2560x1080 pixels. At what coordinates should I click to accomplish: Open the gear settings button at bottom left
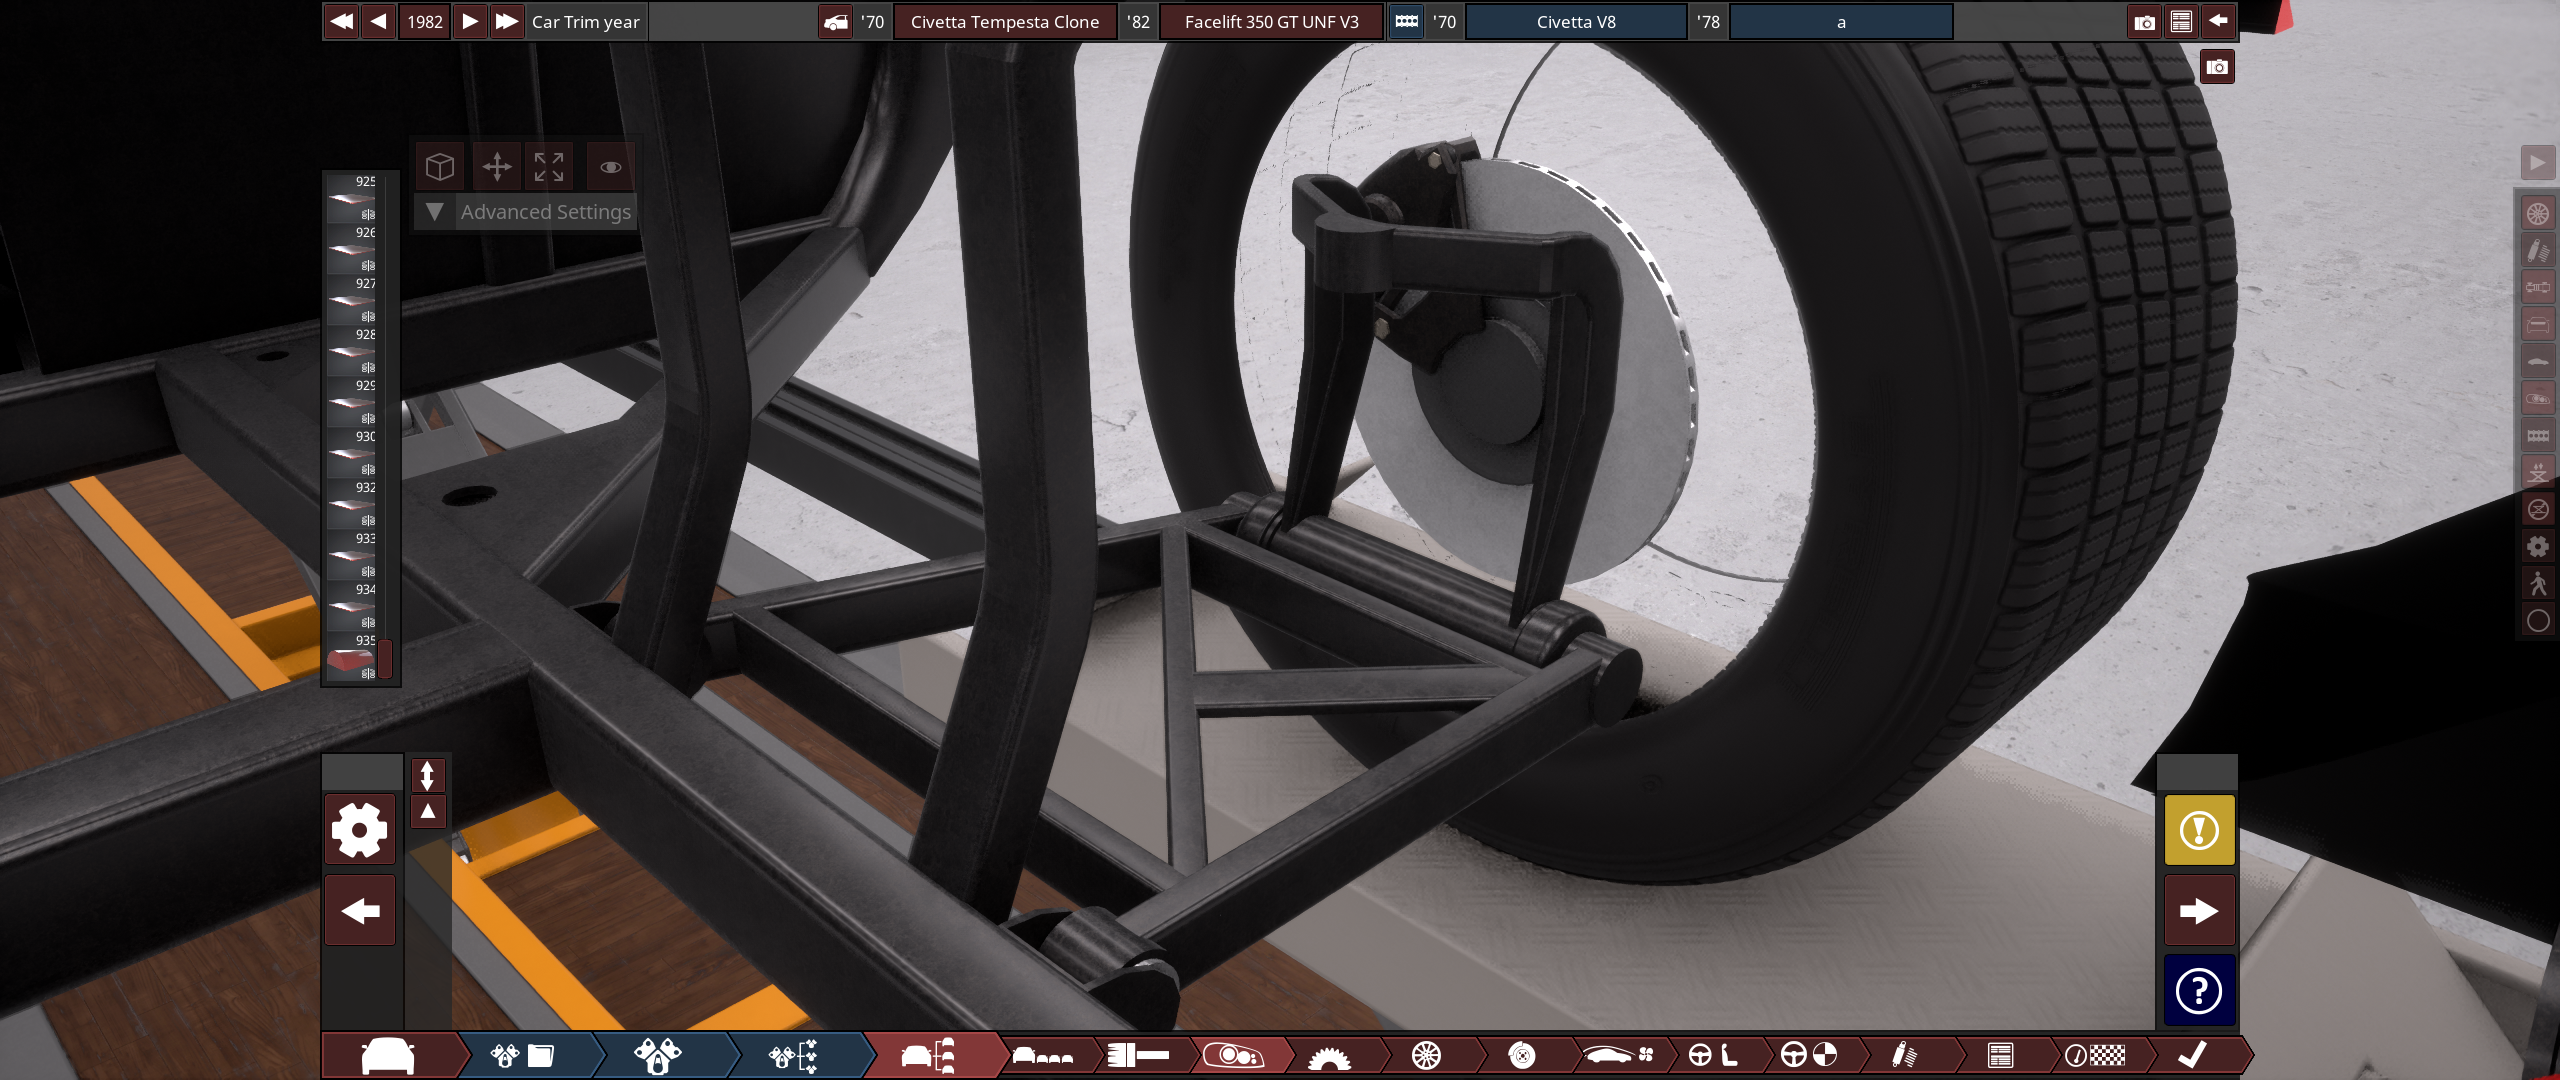click(360, 830)
